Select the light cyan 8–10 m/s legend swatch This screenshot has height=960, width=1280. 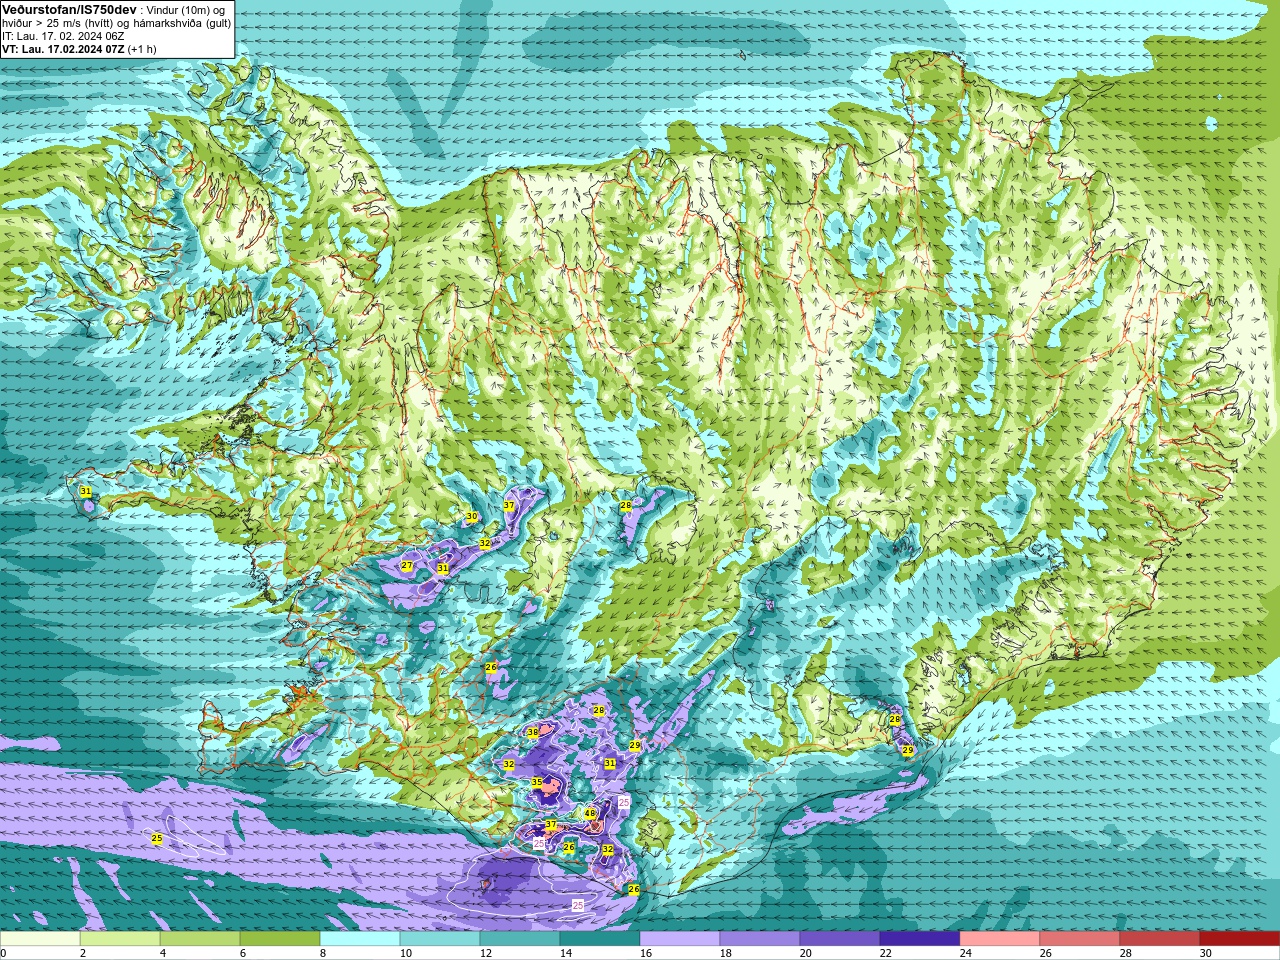pyautogui.click(x=360, y=939)
